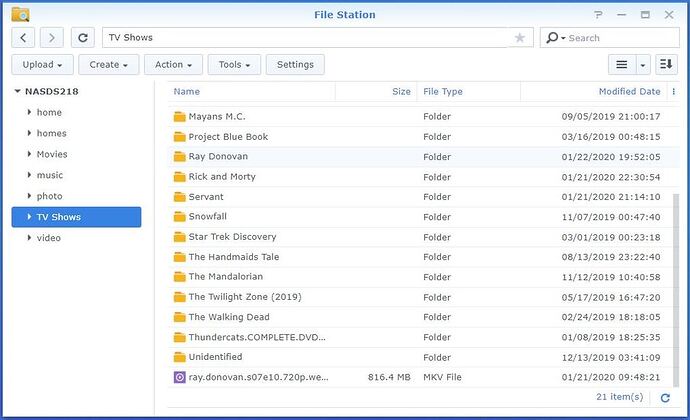The image size is (690, 420).
Task: Open the sort order button
Action: [666, 65]
